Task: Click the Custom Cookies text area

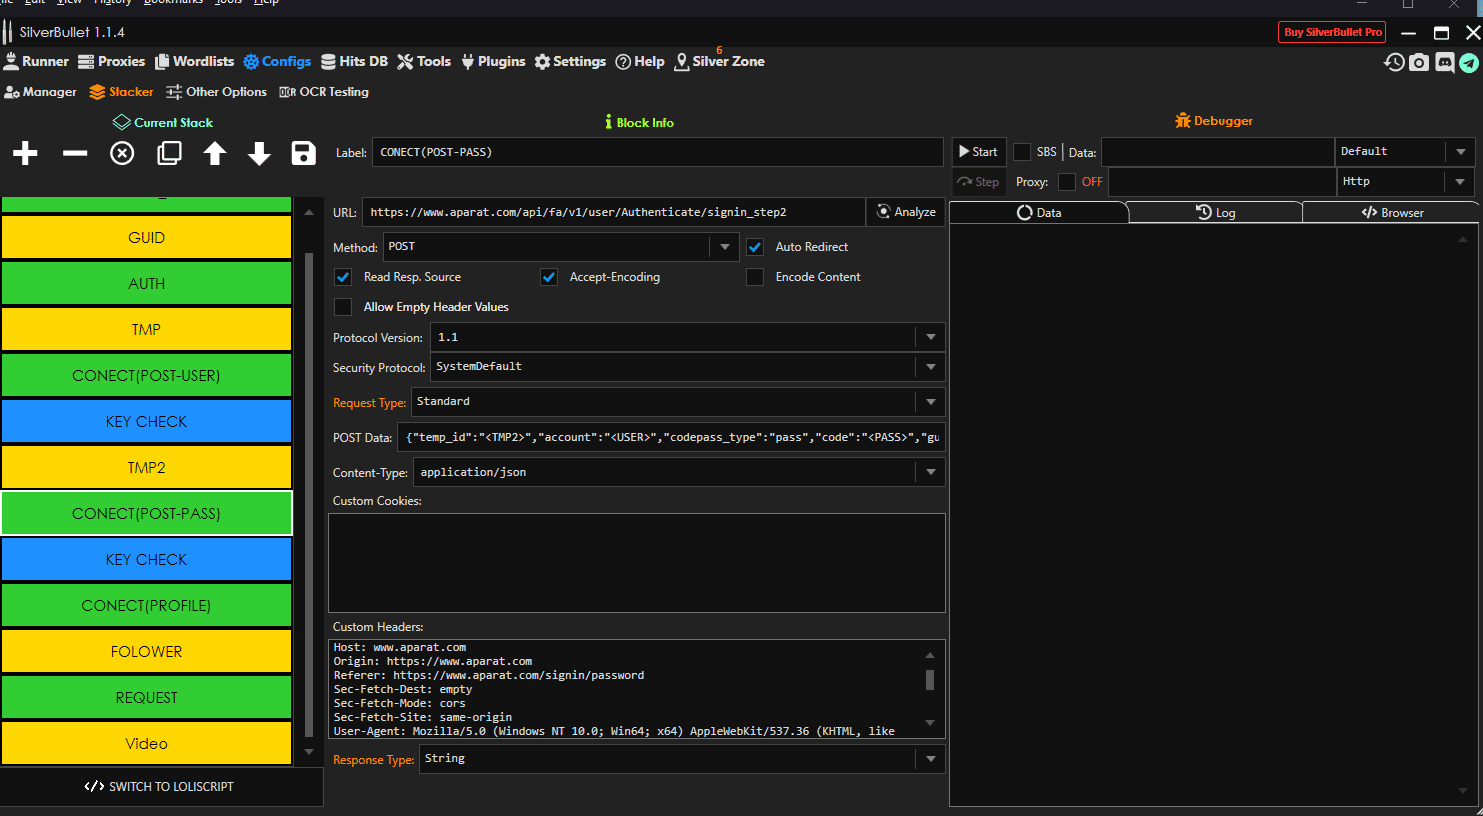Action: (636, 563)
